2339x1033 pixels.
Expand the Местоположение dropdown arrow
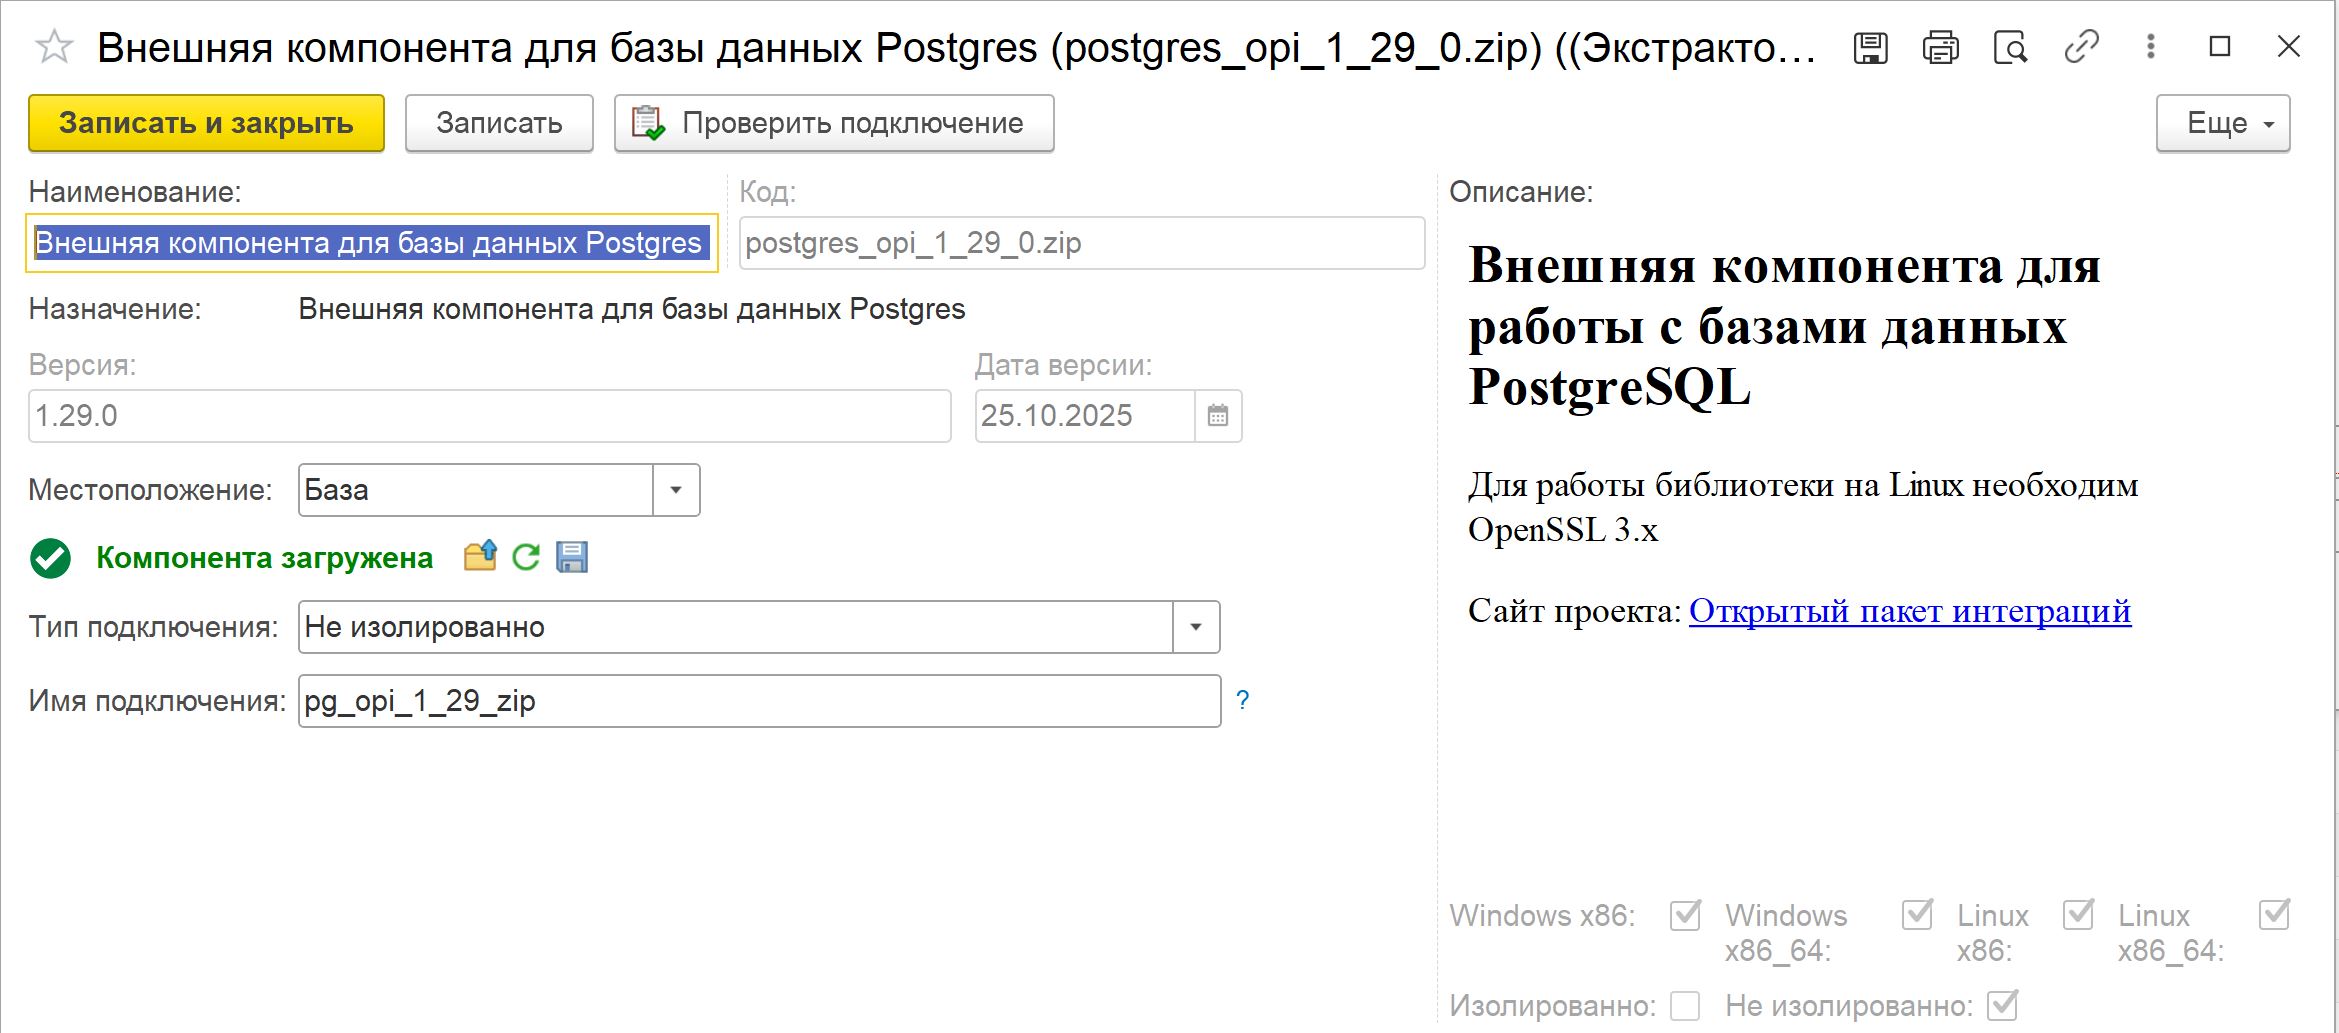pyautogui.click(x=676, y=490)
